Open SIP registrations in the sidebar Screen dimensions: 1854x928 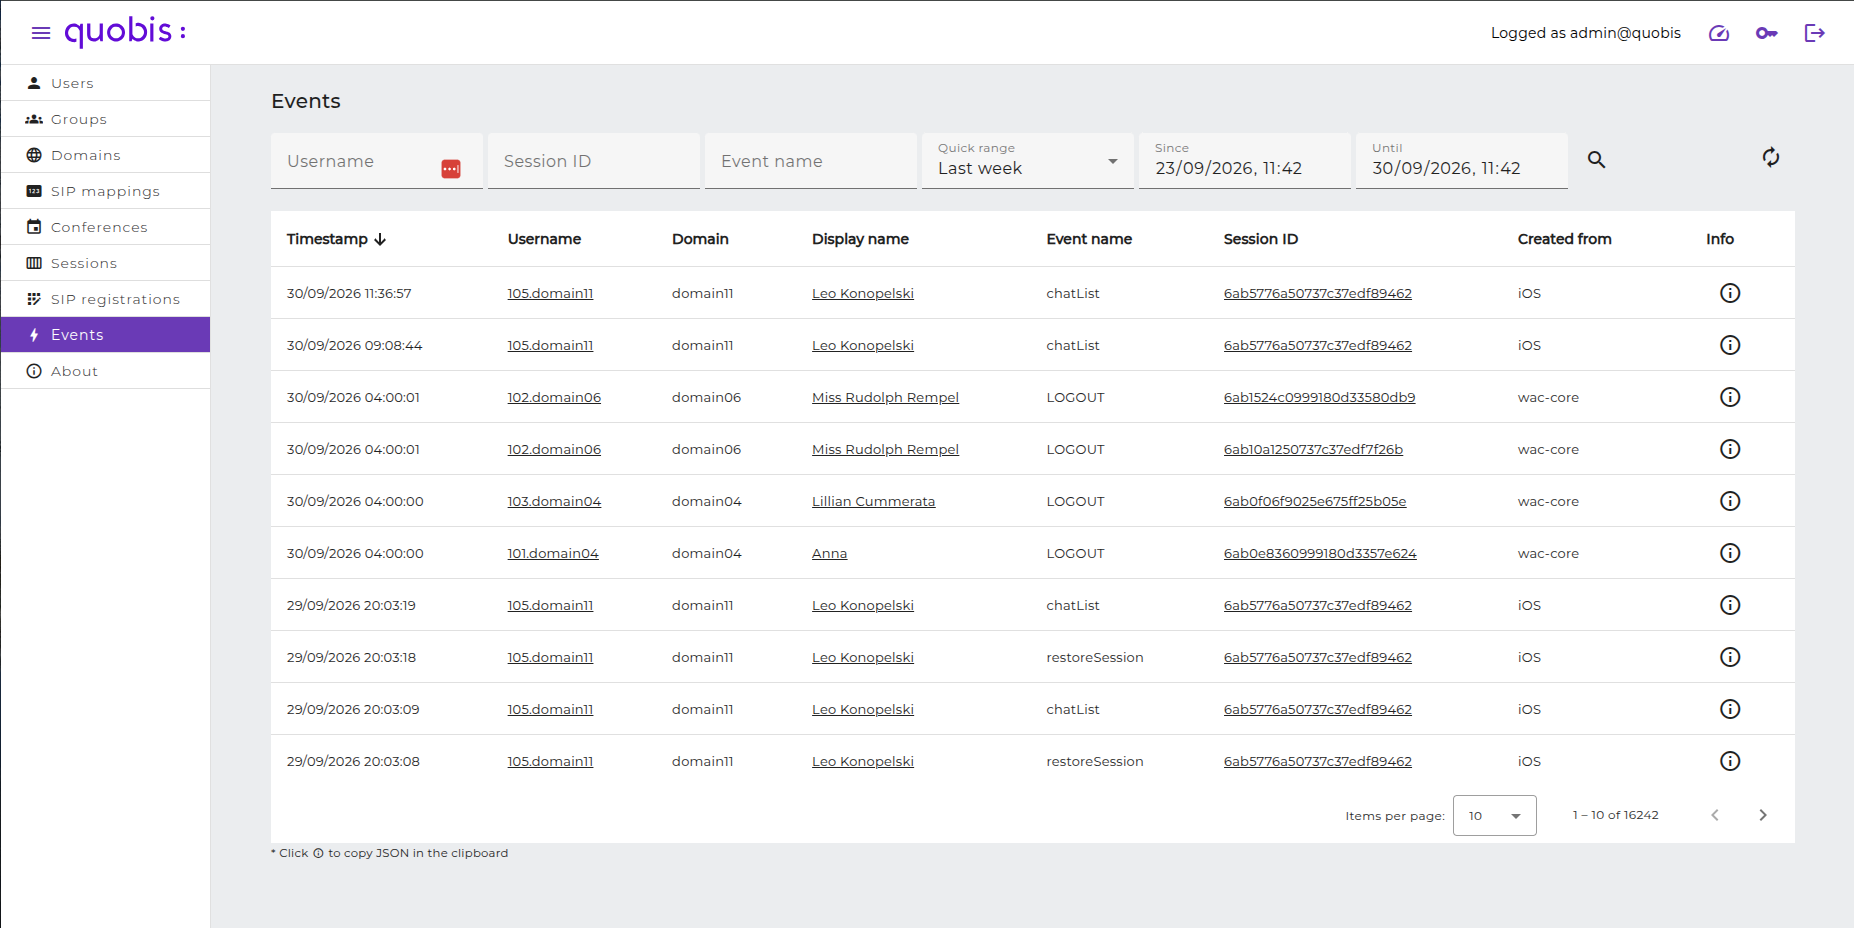(x=105, y=299)
